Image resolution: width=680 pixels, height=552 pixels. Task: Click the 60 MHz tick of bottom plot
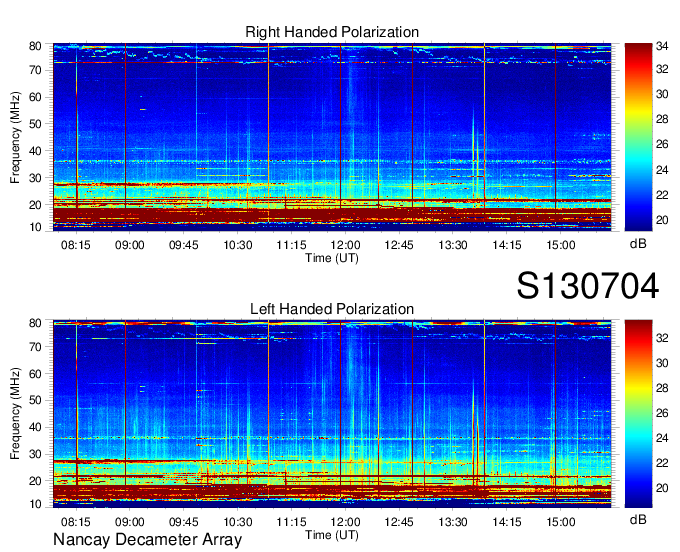pyautogui.click(x=35, y=373)
